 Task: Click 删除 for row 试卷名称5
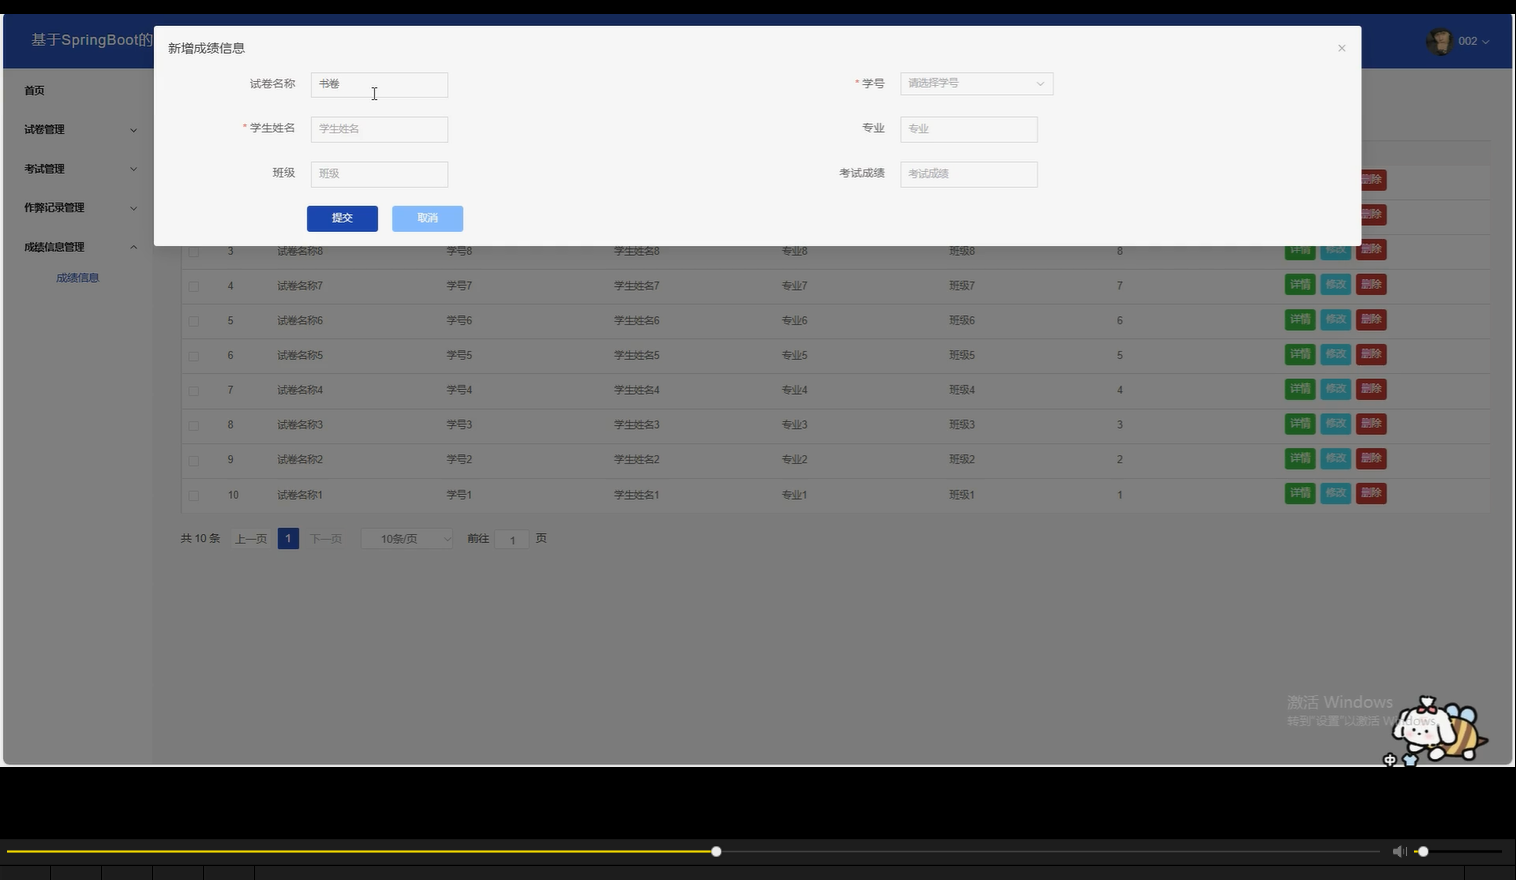click(x=1371, y=354)
